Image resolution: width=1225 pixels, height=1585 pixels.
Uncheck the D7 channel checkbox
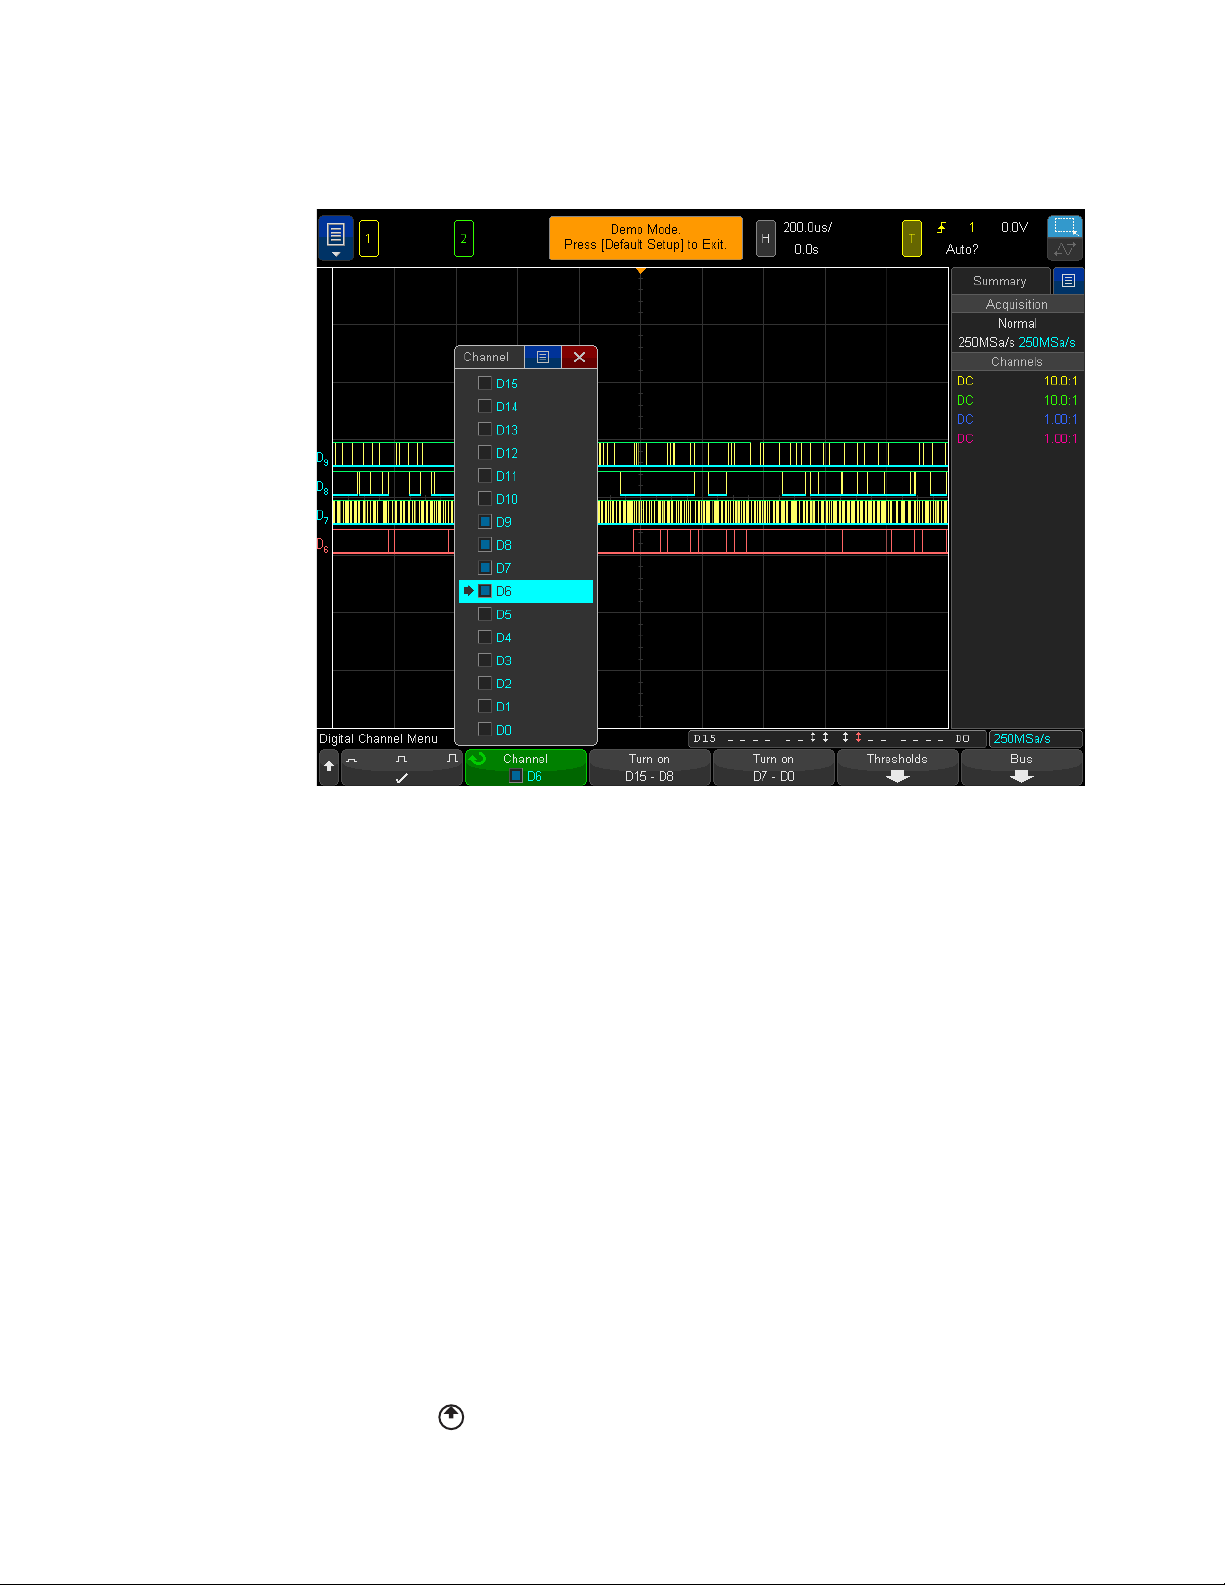click(x=485, y=568)
